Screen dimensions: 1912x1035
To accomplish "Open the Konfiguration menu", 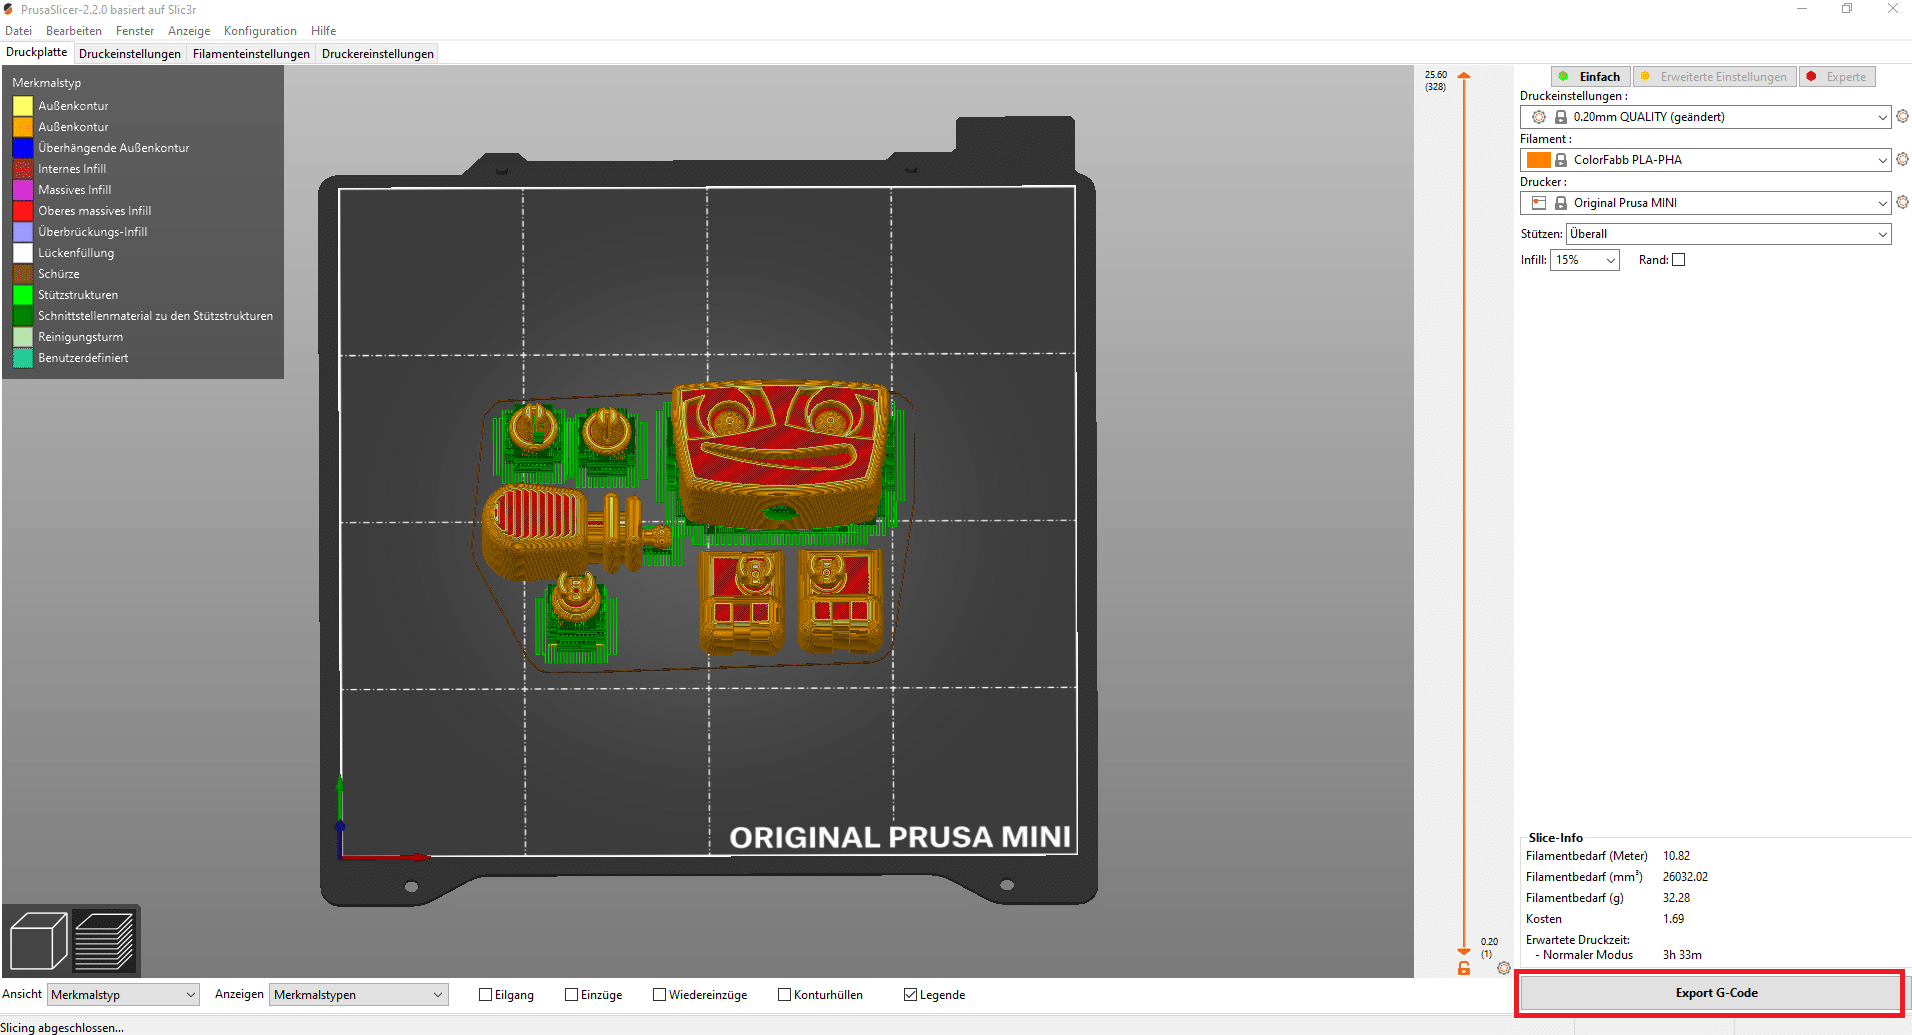I will tap(260, 31).
